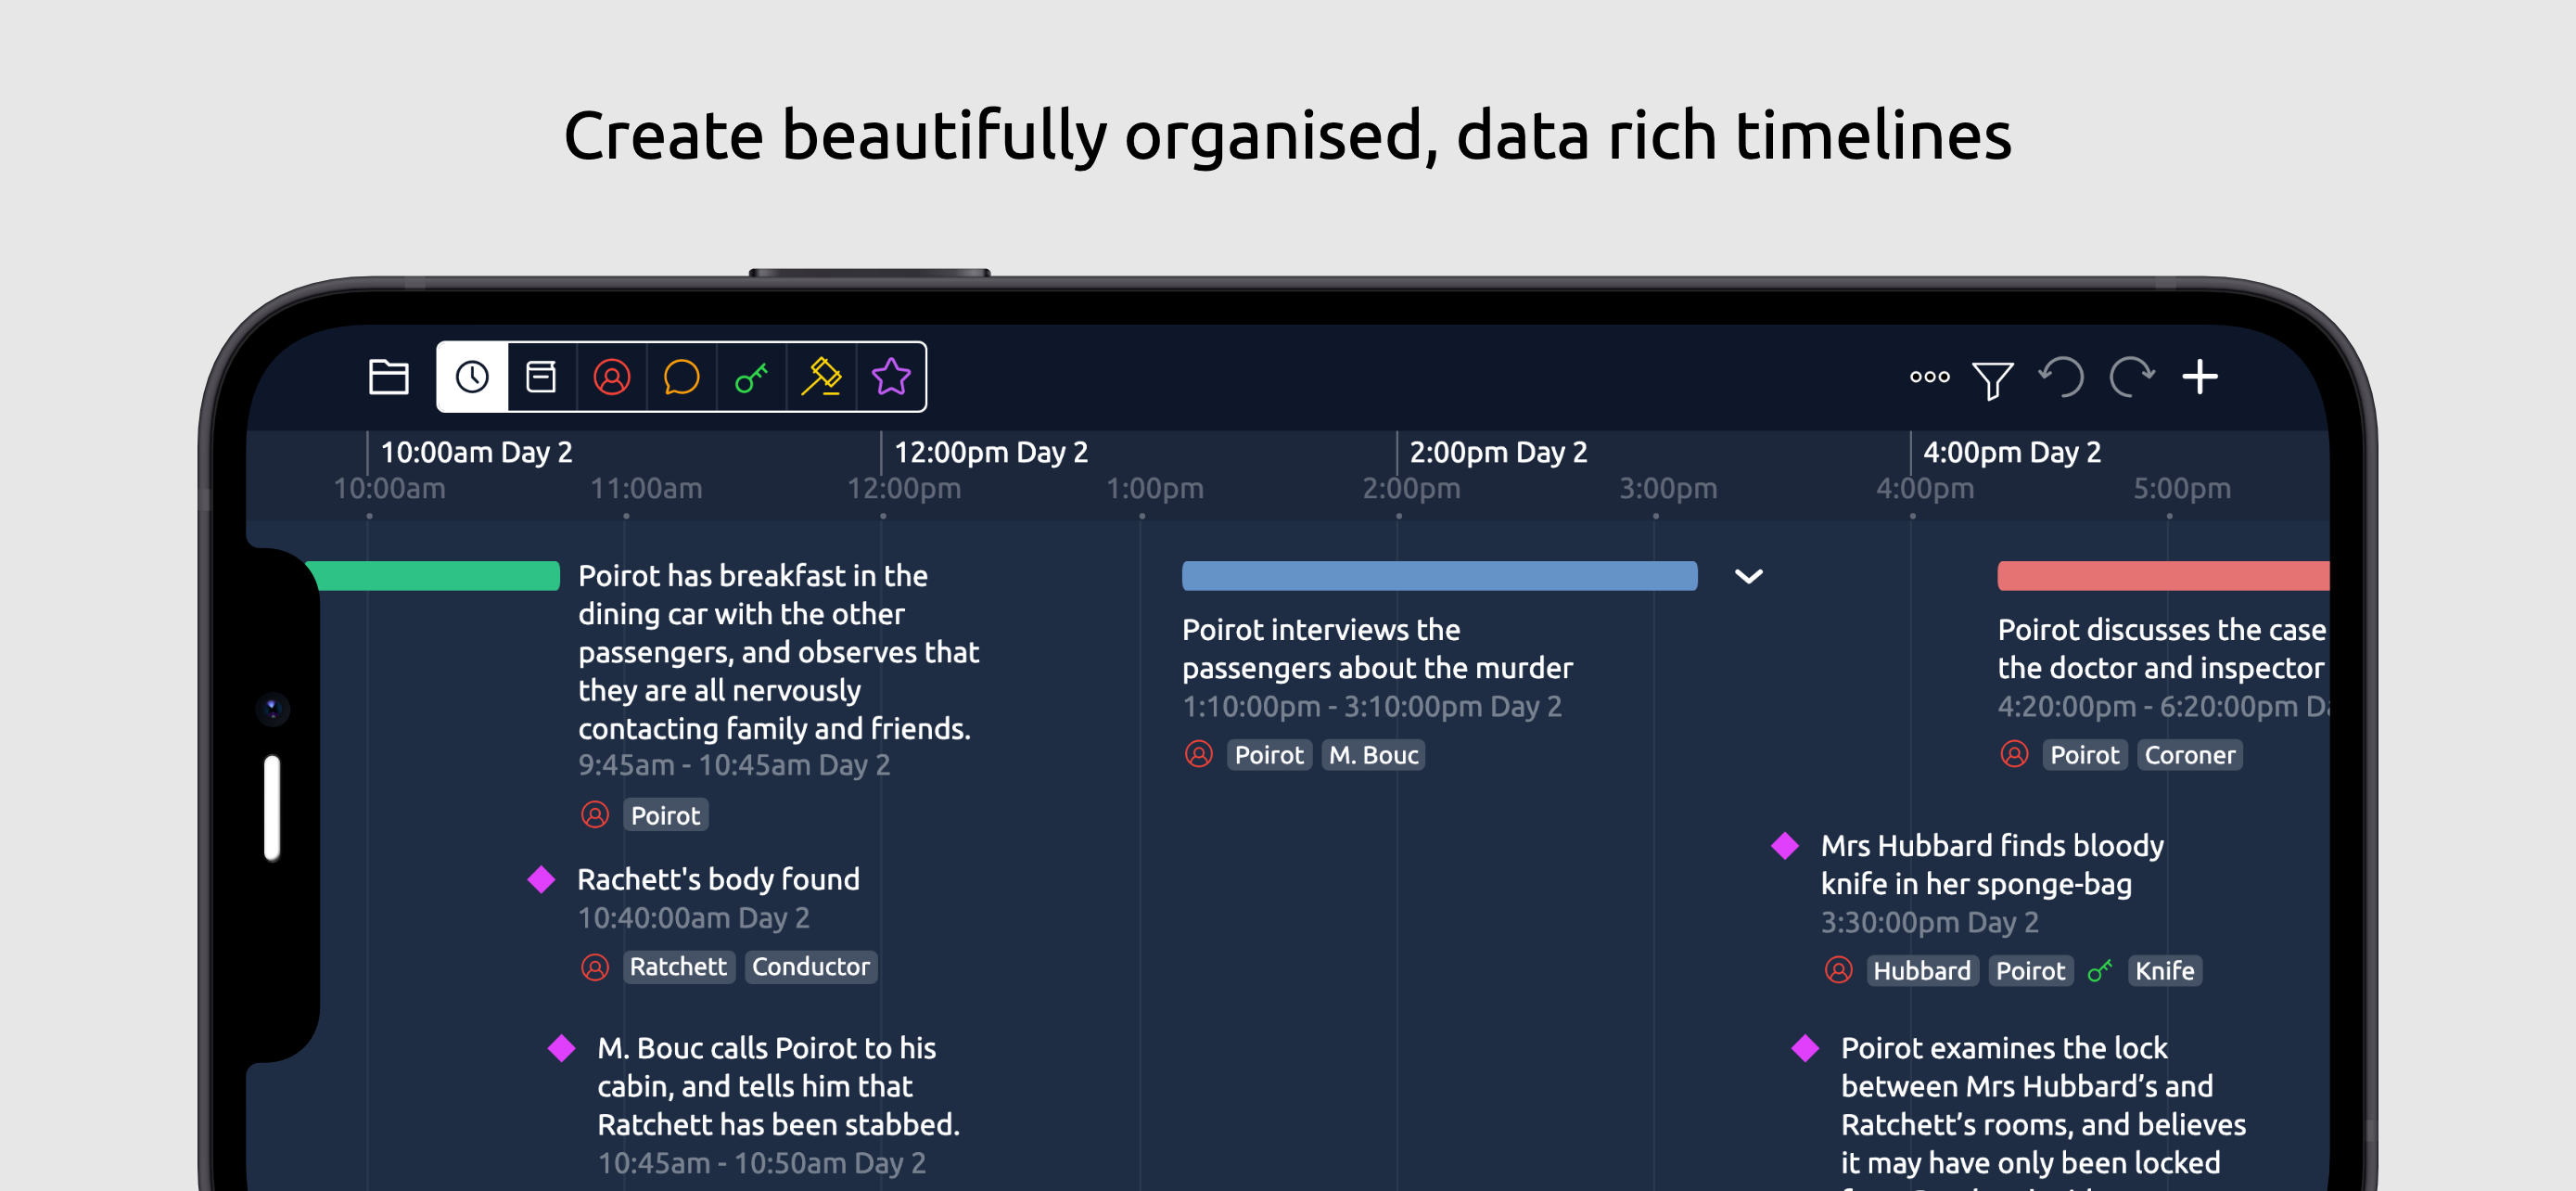Select the green breakfast event bar
2576x1191 pixels.
pyautogui.click(x=434, y=576)
